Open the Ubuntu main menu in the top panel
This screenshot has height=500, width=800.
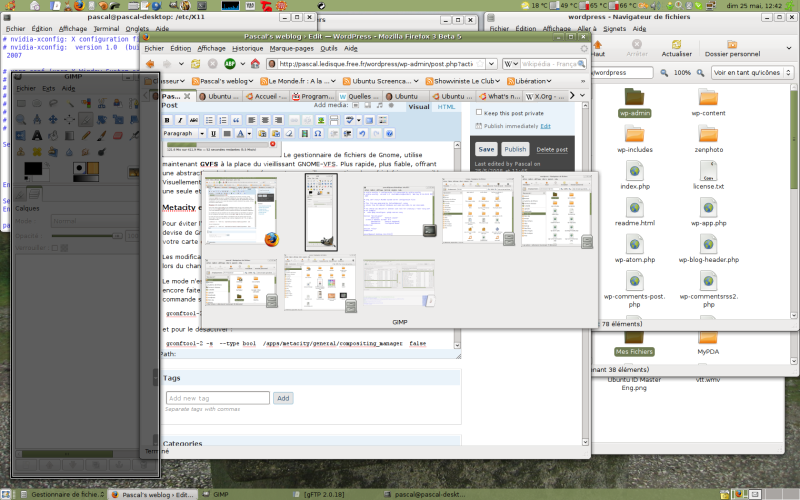pyautogui.click(x=10, y=6)
